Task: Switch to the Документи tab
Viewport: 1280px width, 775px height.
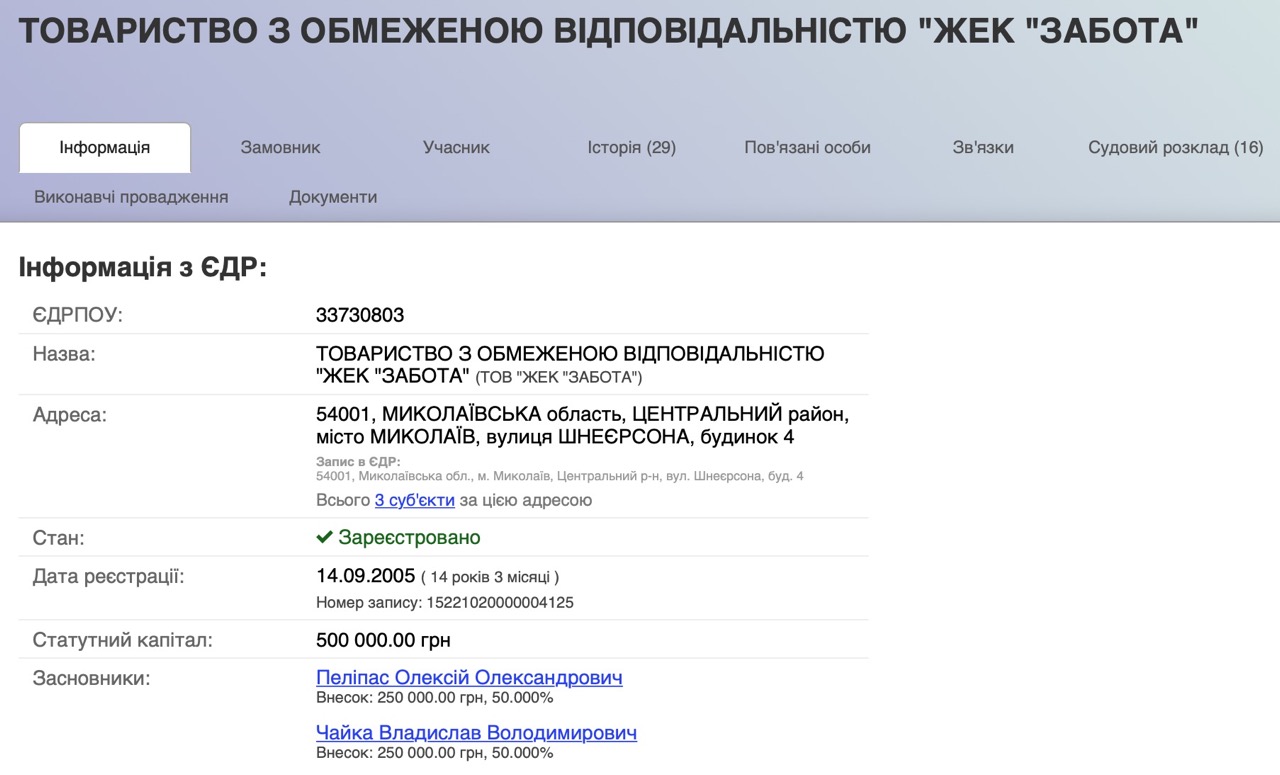Action: click(x=333, y=197)
